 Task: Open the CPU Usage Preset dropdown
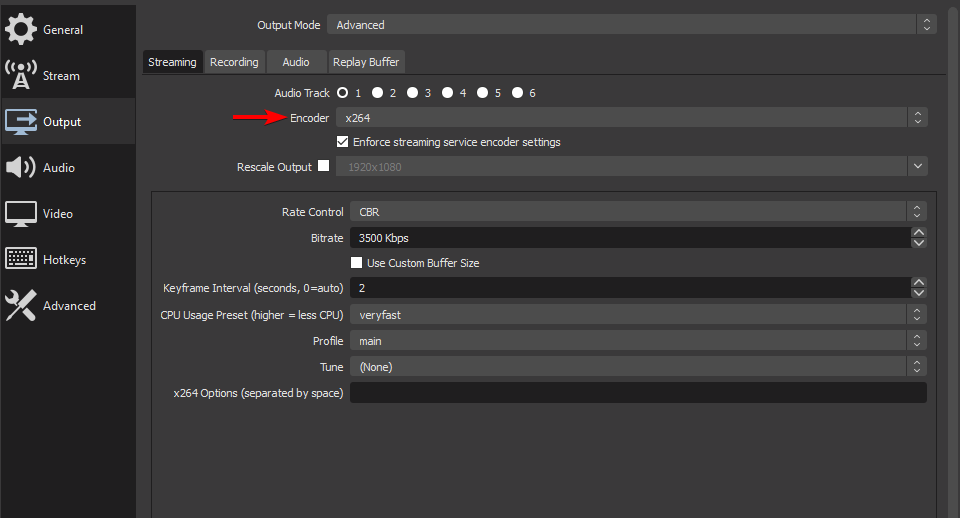[x=638, y=315]
